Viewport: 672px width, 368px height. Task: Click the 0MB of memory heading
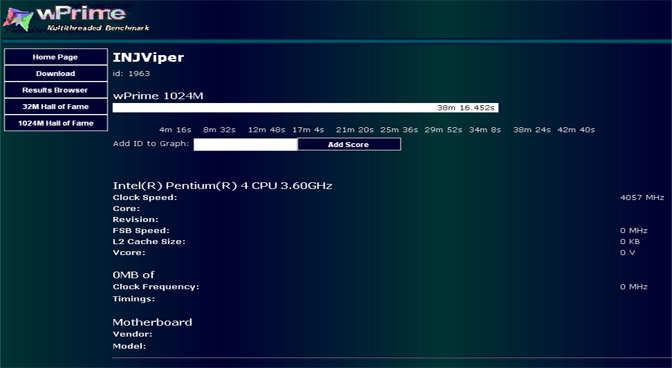(133, 275)
